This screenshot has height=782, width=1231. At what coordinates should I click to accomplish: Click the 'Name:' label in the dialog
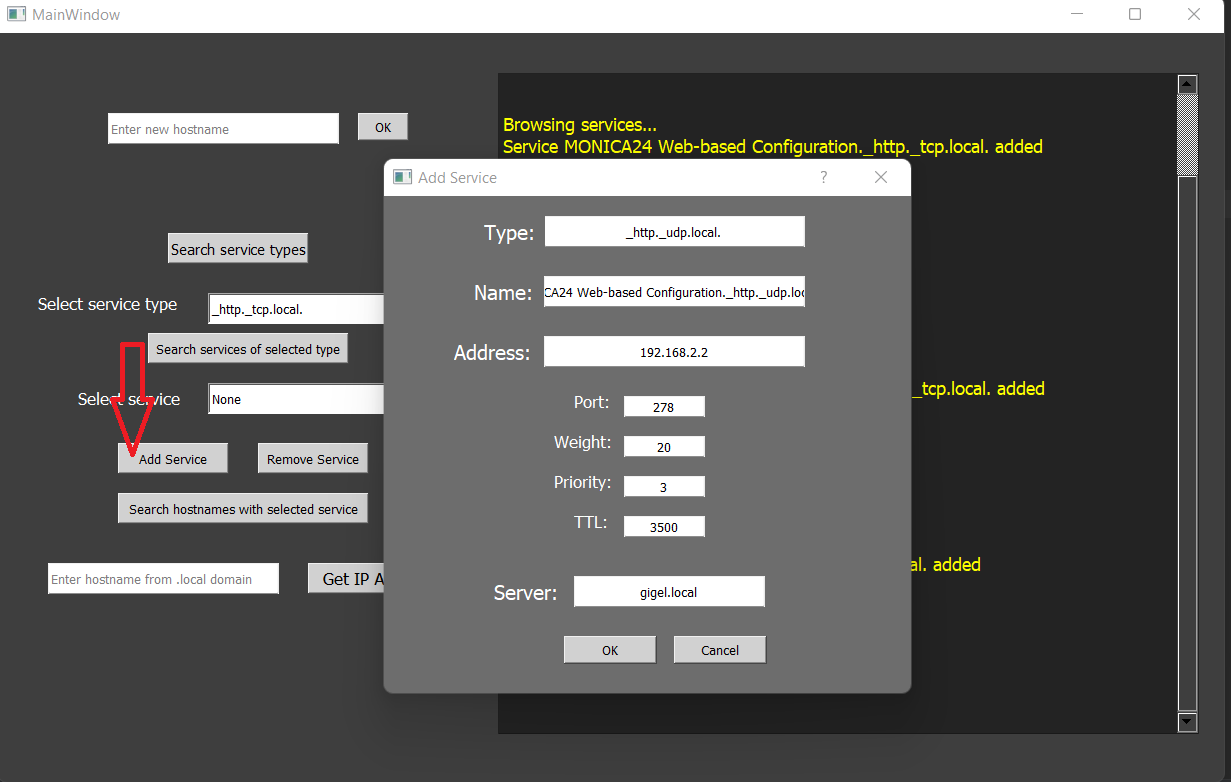pos(503,293)
